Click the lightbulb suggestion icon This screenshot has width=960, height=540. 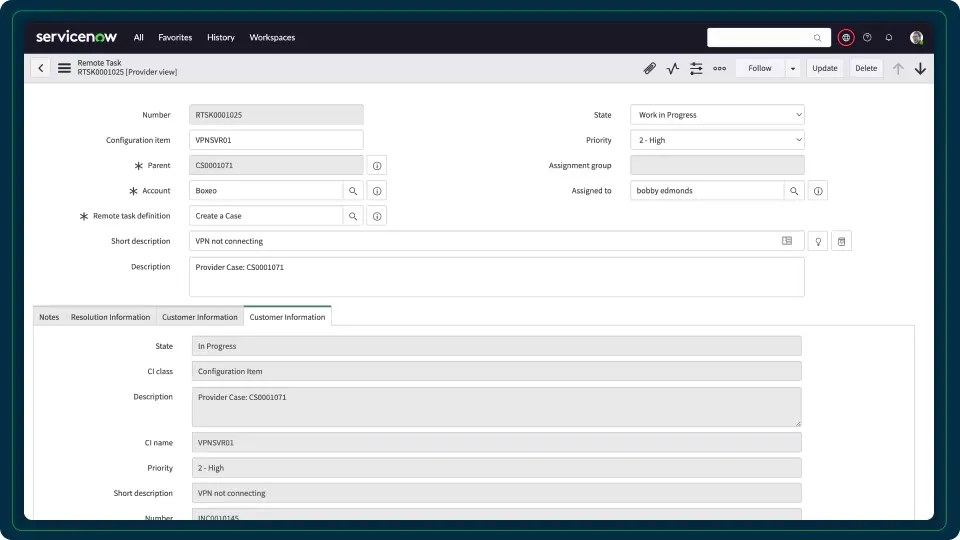point(818,241)
